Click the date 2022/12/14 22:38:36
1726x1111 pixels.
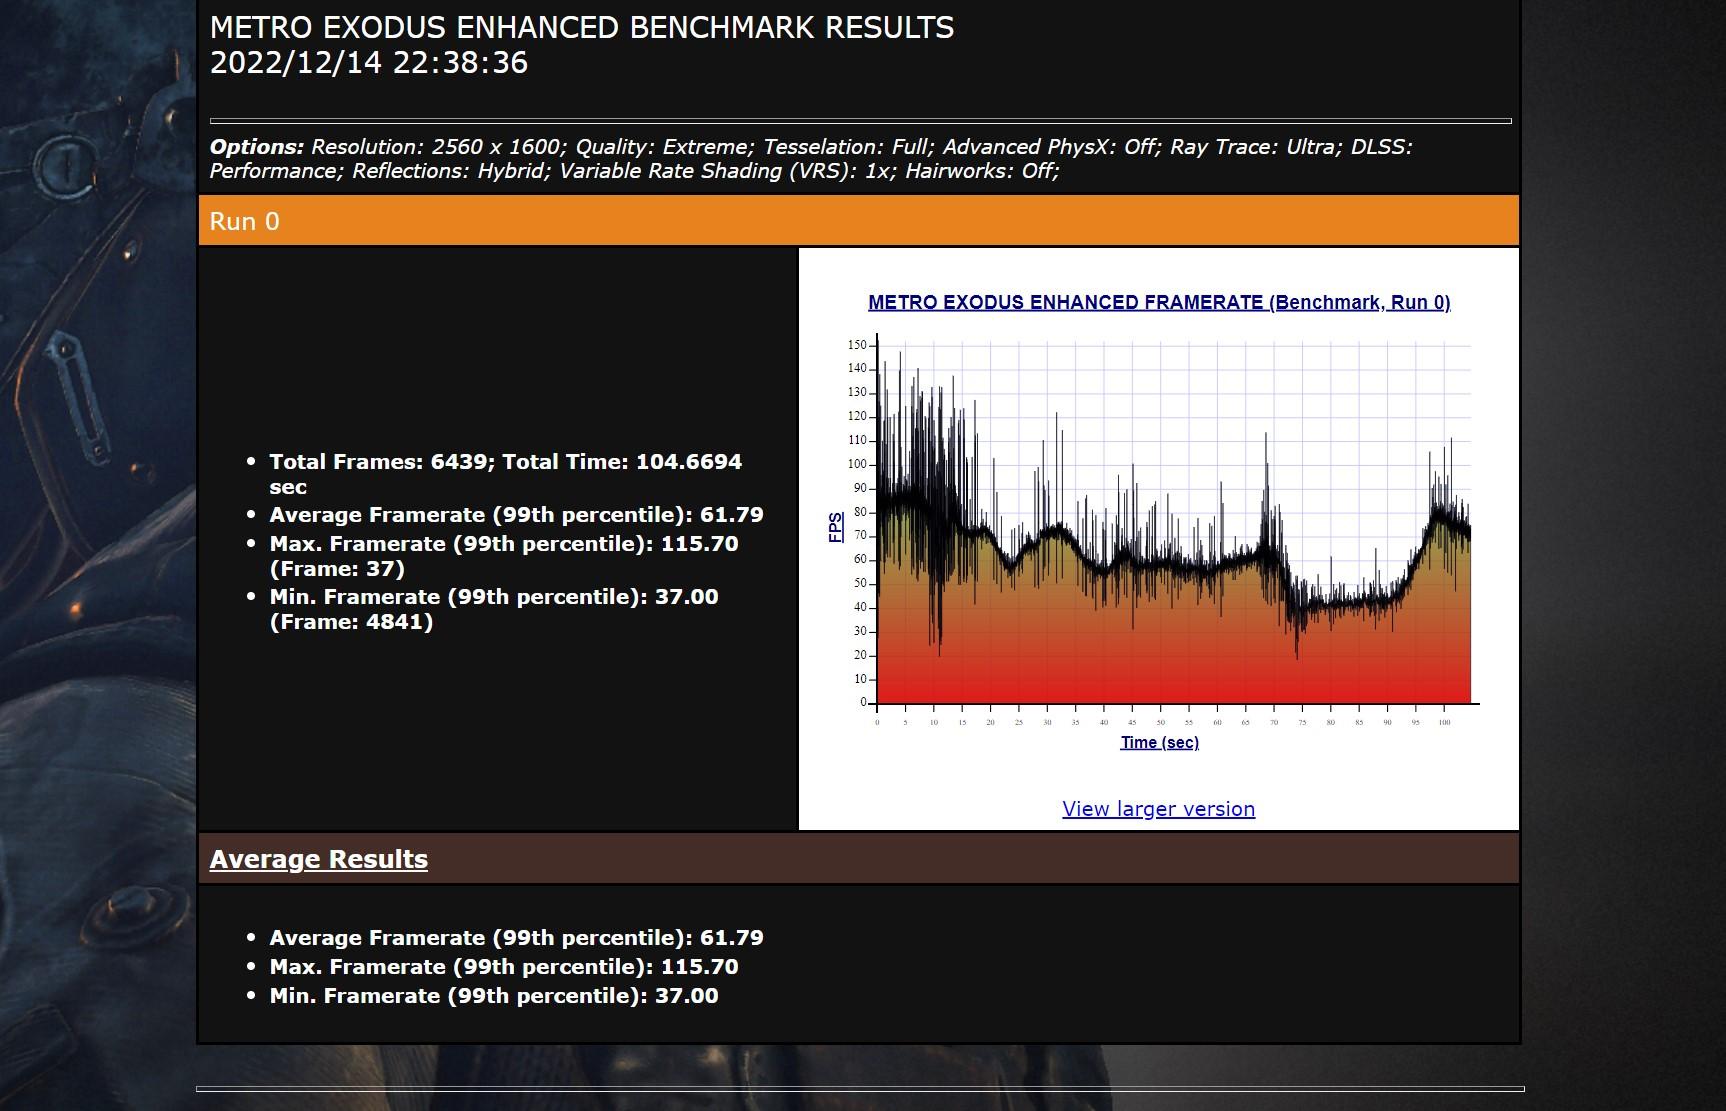369,63
